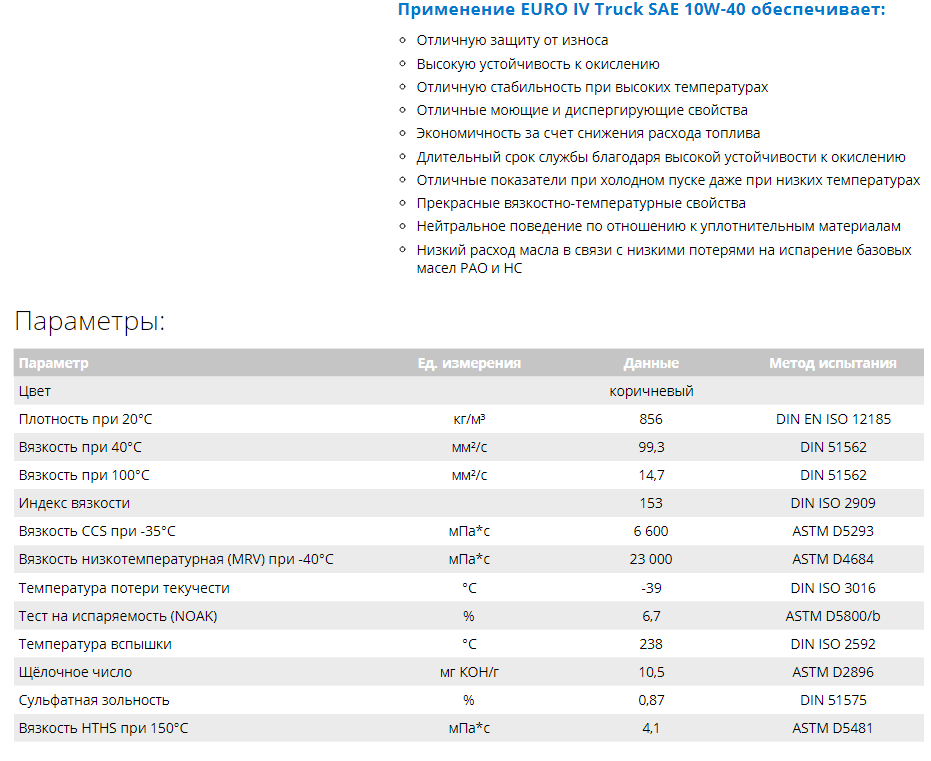Click the method 'DIN ISO 2909'

point(833,503)
